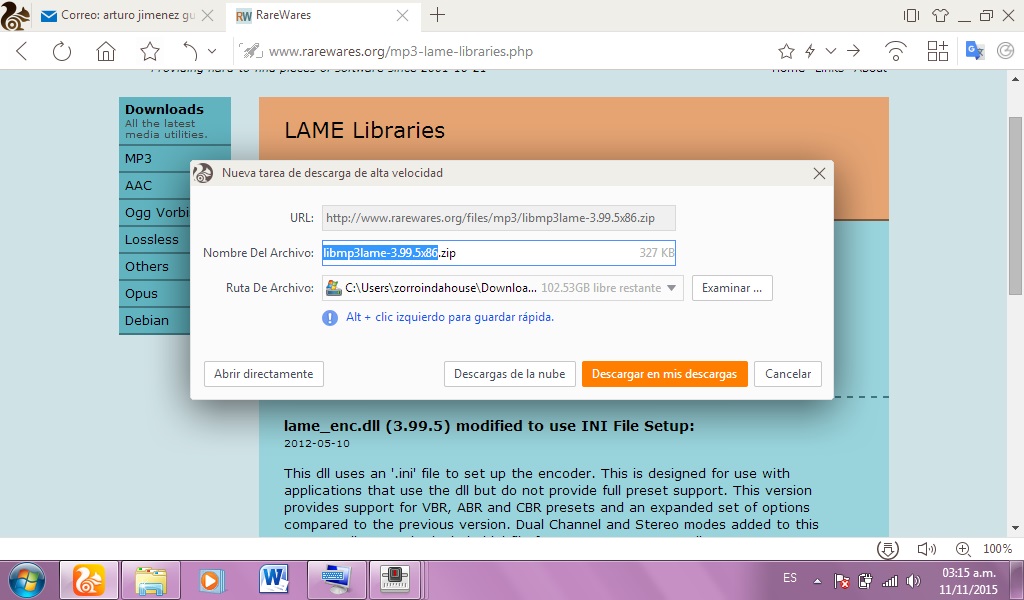Image resolution: width=1024 pixels, height=600 pixels.
Task: Open the extensions grid icon
Action: [x=938, y=51]
